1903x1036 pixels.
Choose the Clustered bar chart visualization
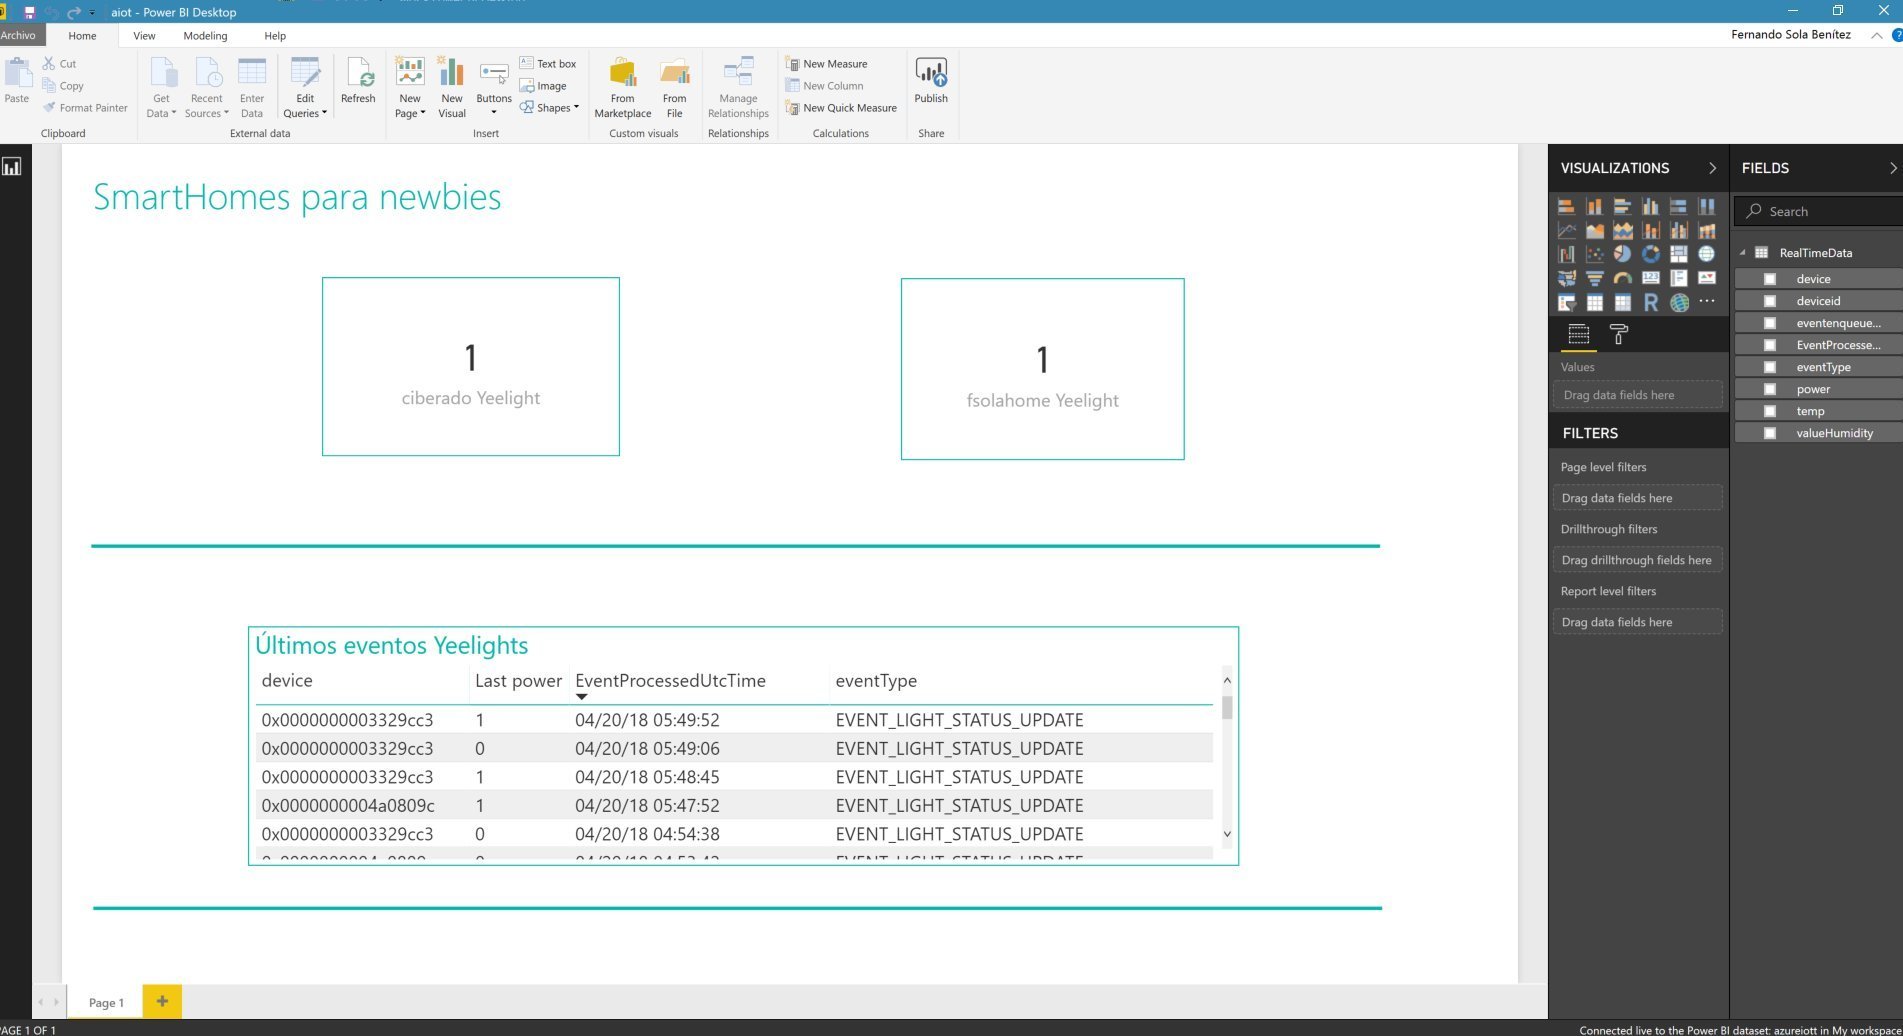click(x=1622, y=207)
